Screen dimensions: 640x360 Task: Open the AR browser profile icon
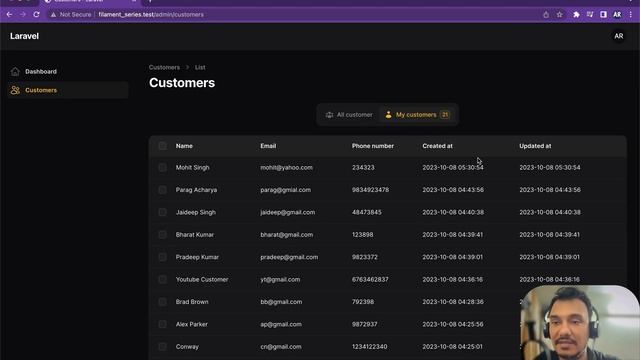tap(617, 15)
